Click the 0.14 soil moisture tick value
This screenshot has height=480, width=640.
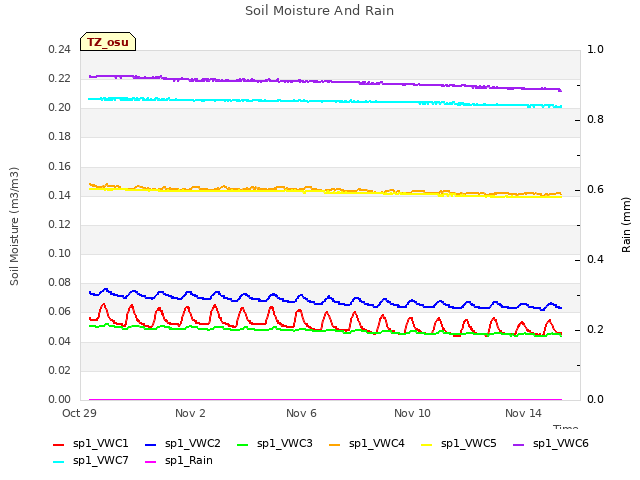click(x=60, y=195)
